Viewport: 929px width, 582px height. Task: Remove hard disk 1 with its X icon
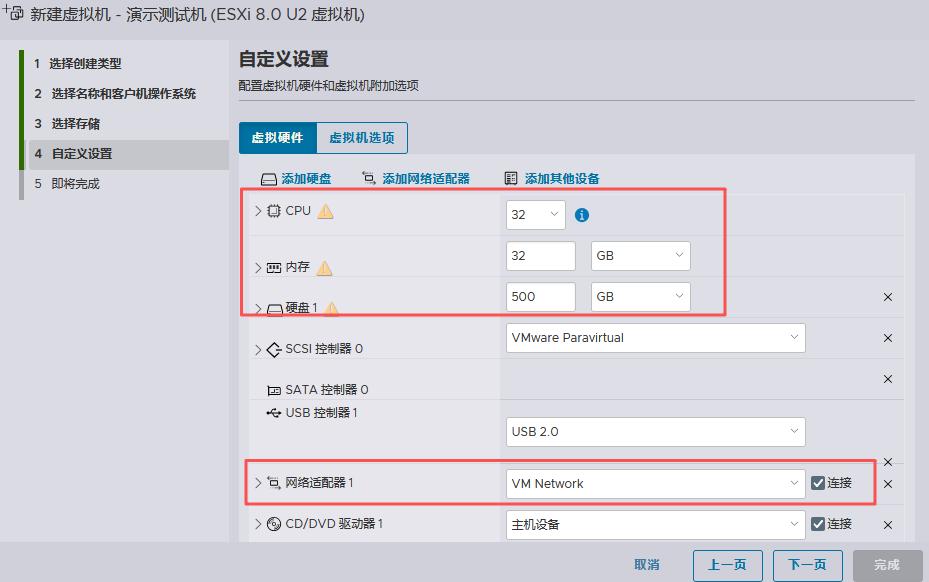tap(887, 297)
